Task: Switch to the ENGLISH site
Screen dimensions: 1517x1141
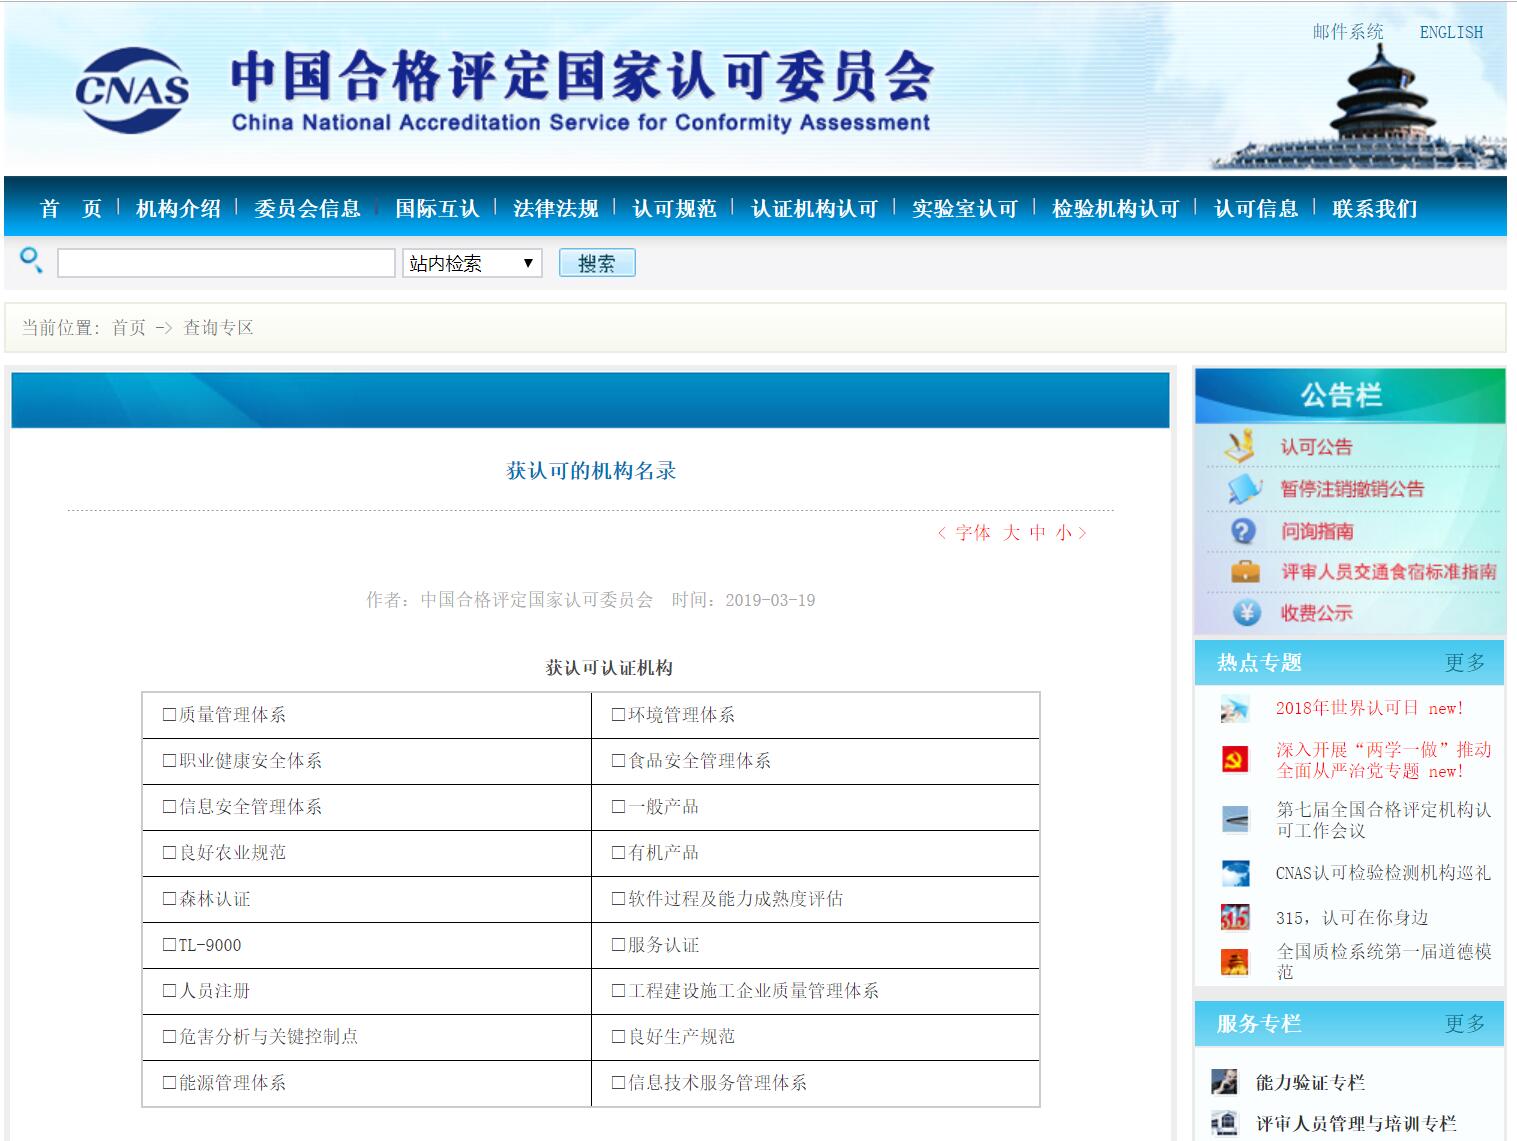Action: click(x=1451, y=32)
